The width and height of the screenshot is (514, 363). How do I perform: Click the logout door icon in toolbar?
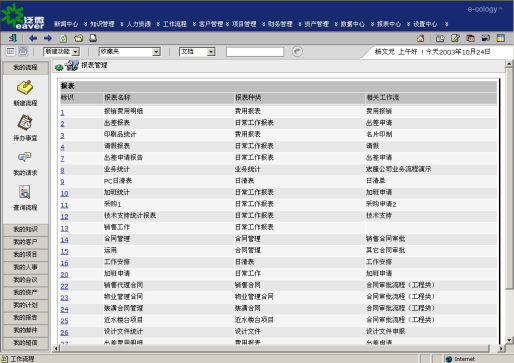tap(13, 38)
